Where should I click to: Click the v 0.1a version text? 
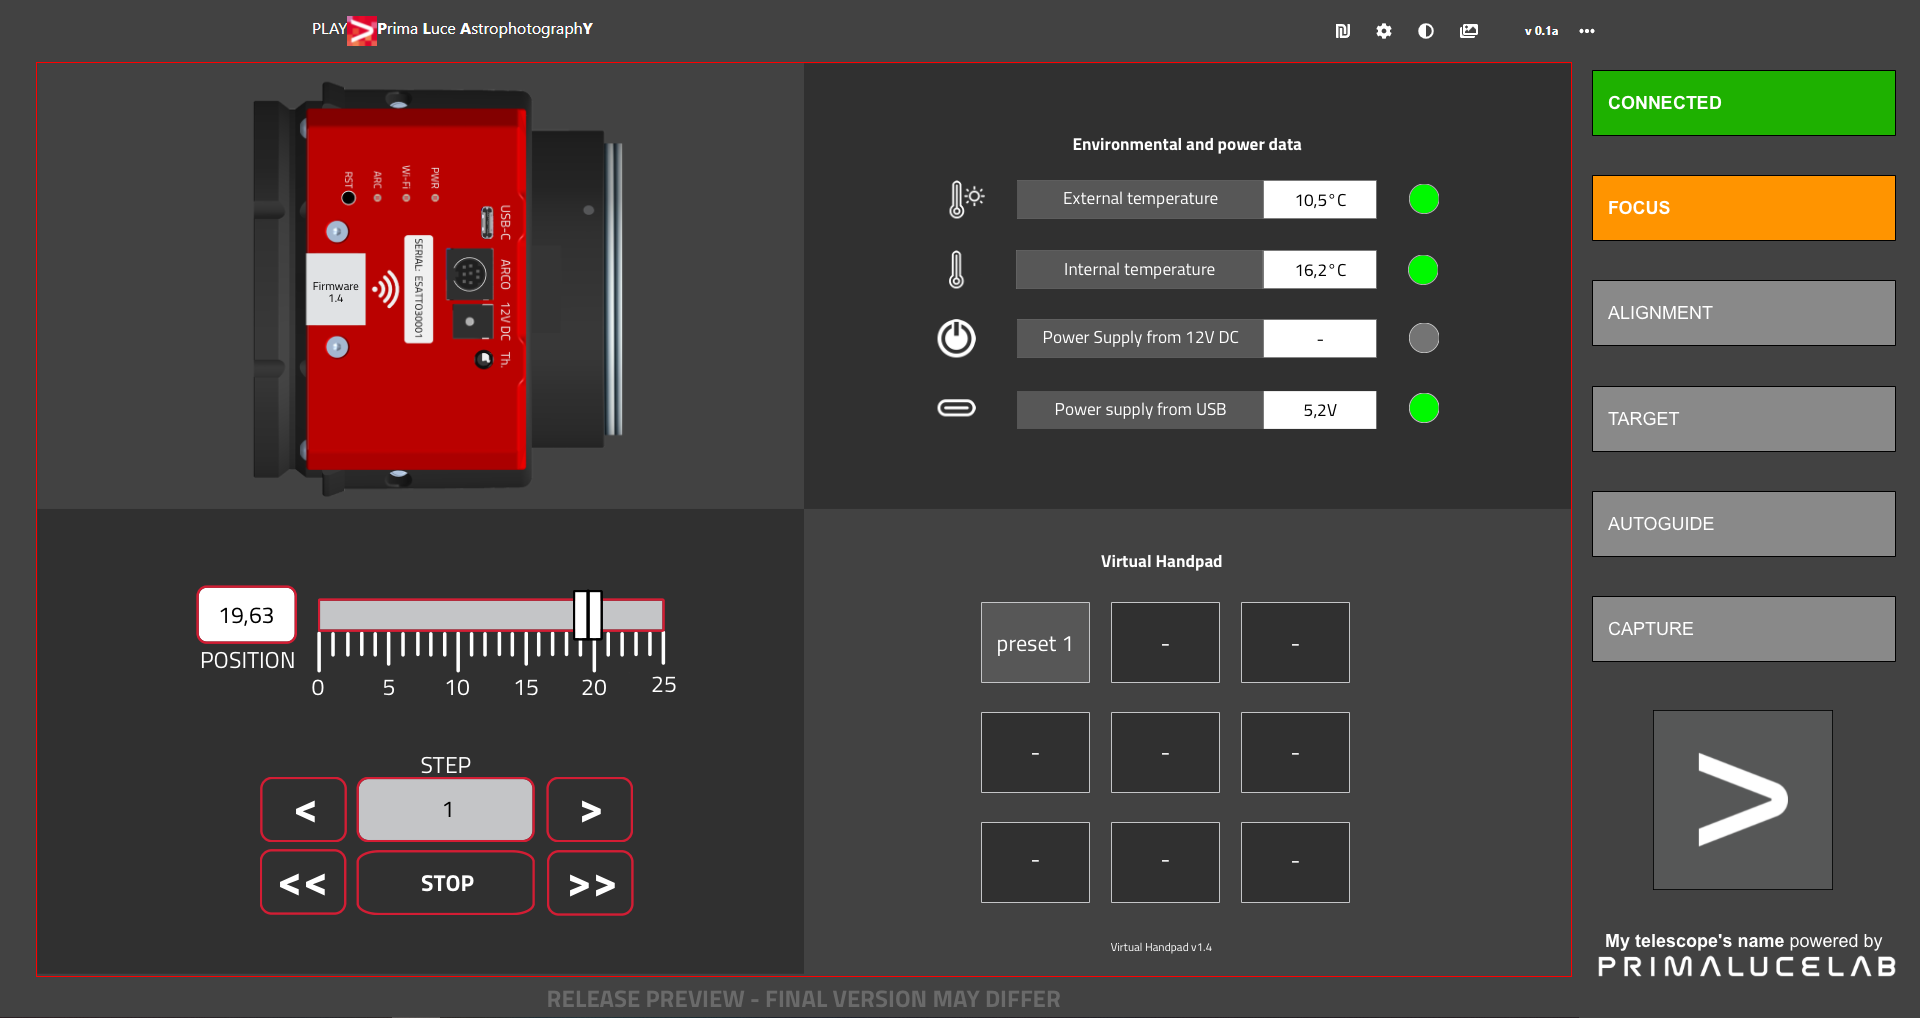[1541, 31]
